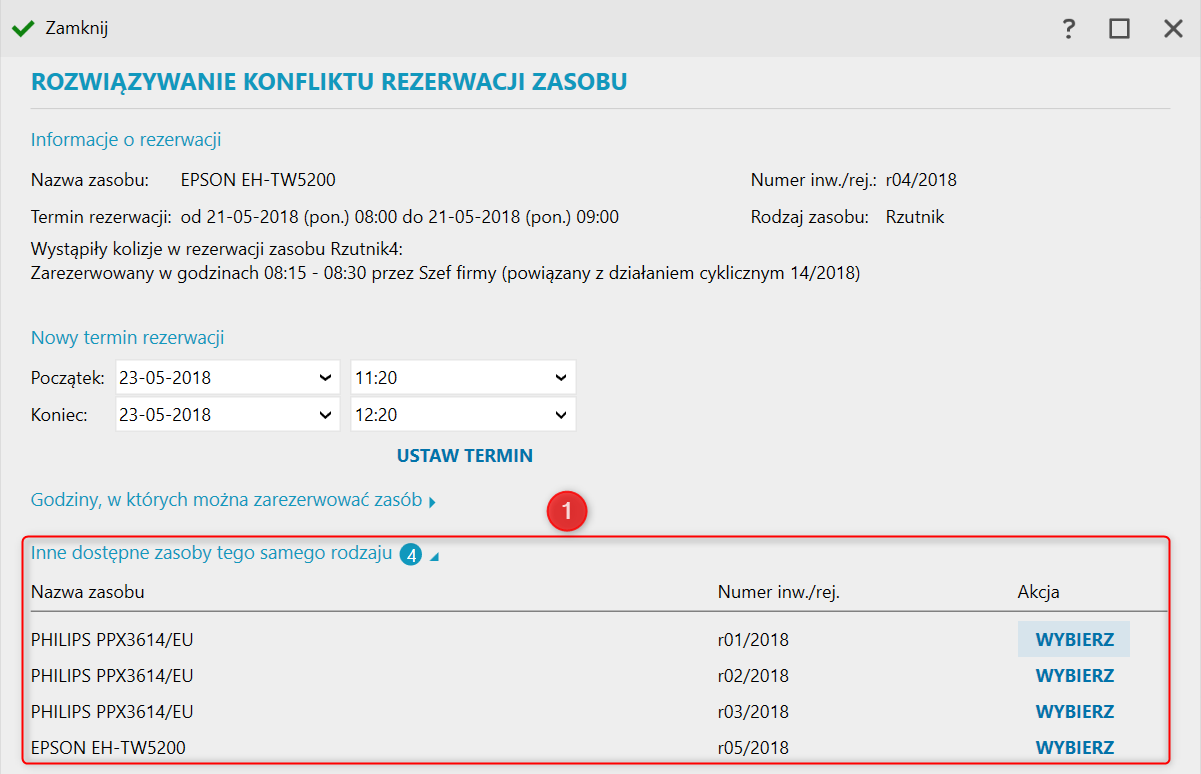Click the EPSON EH-TW5200 resource name value
The width and height of the screenshot is (1201, 774).
click(x=258, y=181)
